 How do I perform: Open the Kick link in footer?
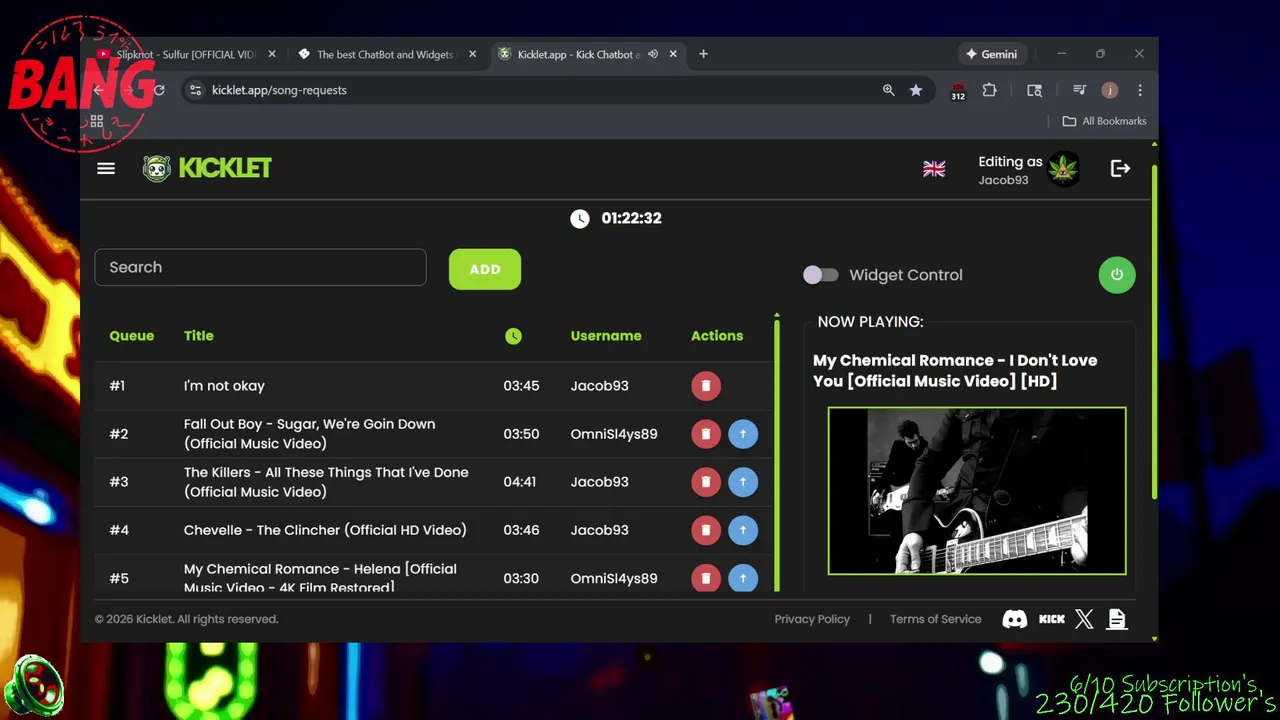click(1052, 619)
